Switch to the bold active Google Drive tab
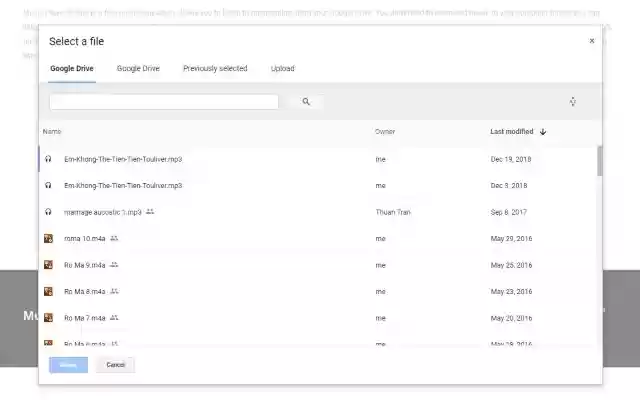 (x=72, y=69)
